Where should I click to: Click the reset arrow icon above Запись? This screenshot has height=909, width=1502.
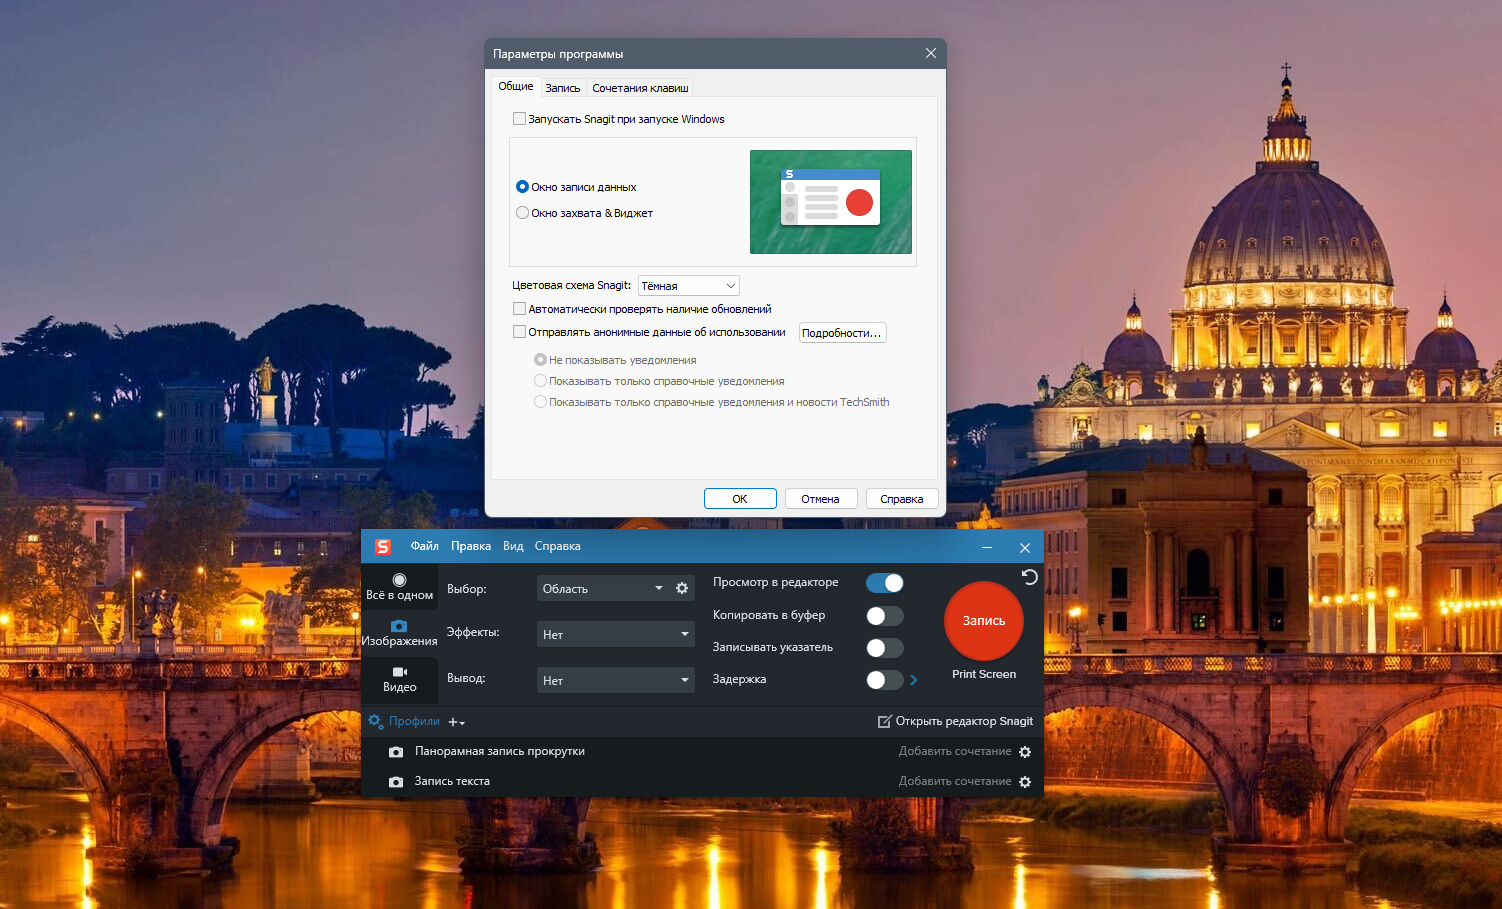pos(1029,577)
